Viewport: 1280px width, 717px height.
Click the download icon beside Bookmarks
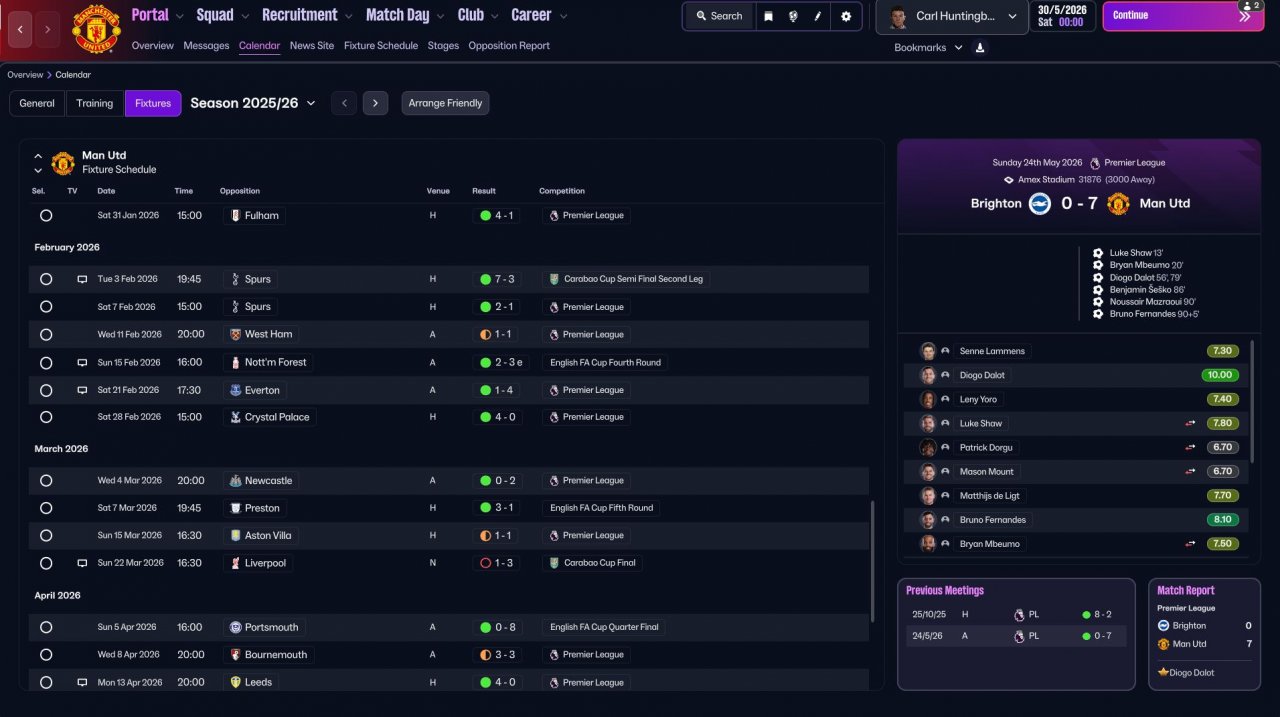click(x=980, y=47)
